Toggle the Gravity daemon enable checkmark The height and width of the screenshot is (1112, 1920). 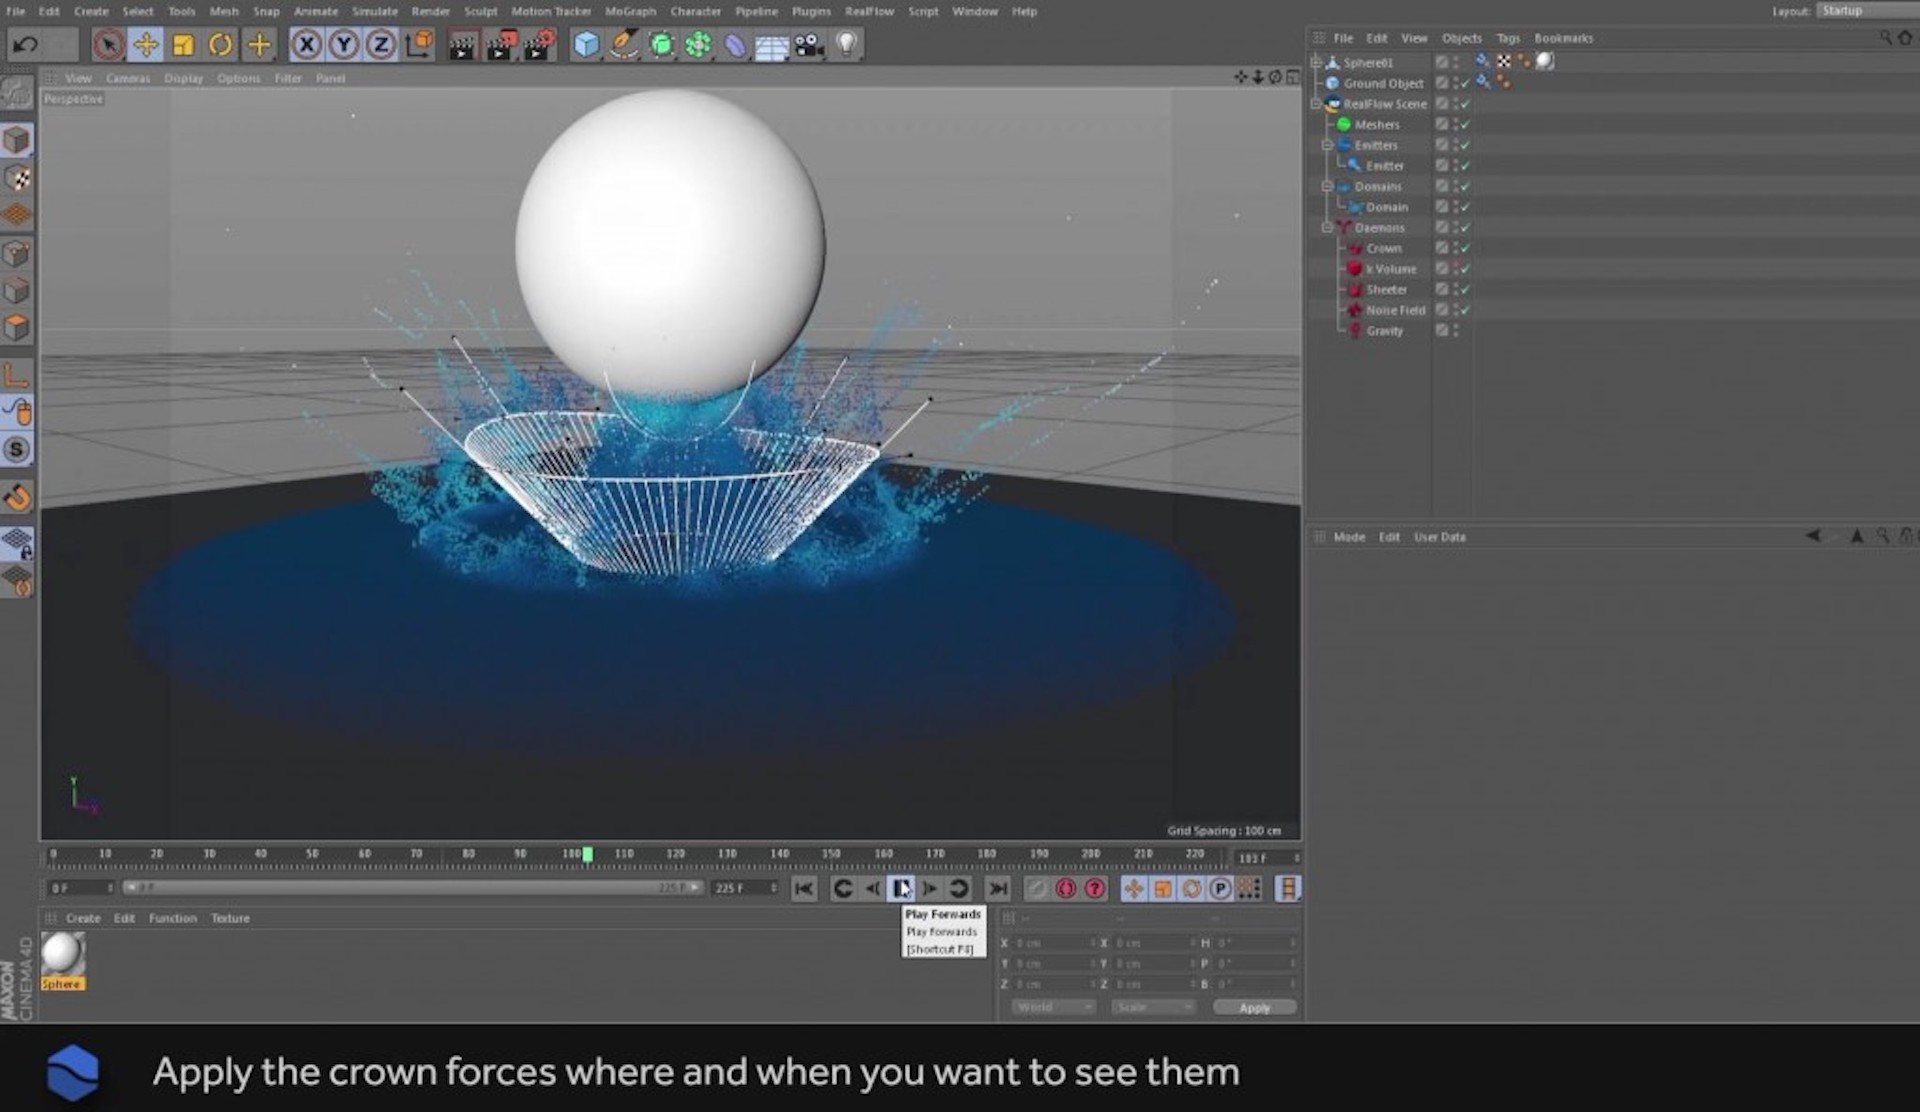coord(1465,331)
